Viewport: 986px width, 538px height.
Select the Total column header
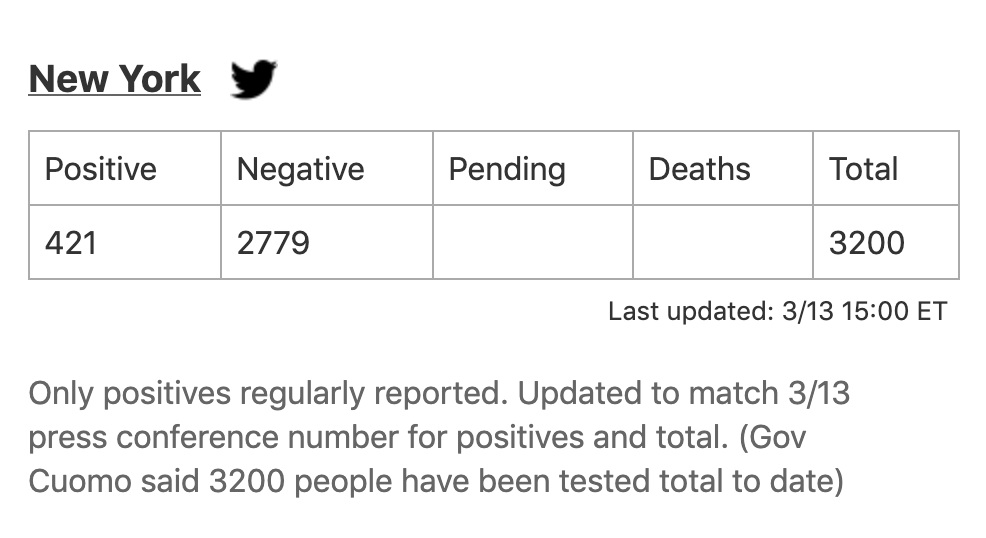point(885,168)
